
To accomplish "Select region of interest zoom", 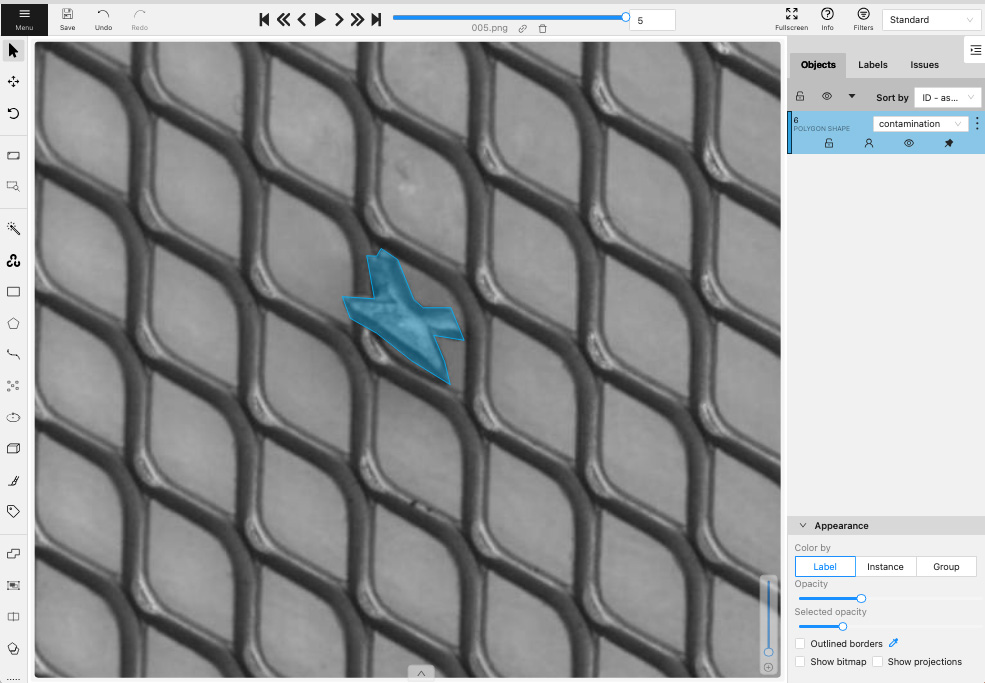I will click(x=13, y=187).
